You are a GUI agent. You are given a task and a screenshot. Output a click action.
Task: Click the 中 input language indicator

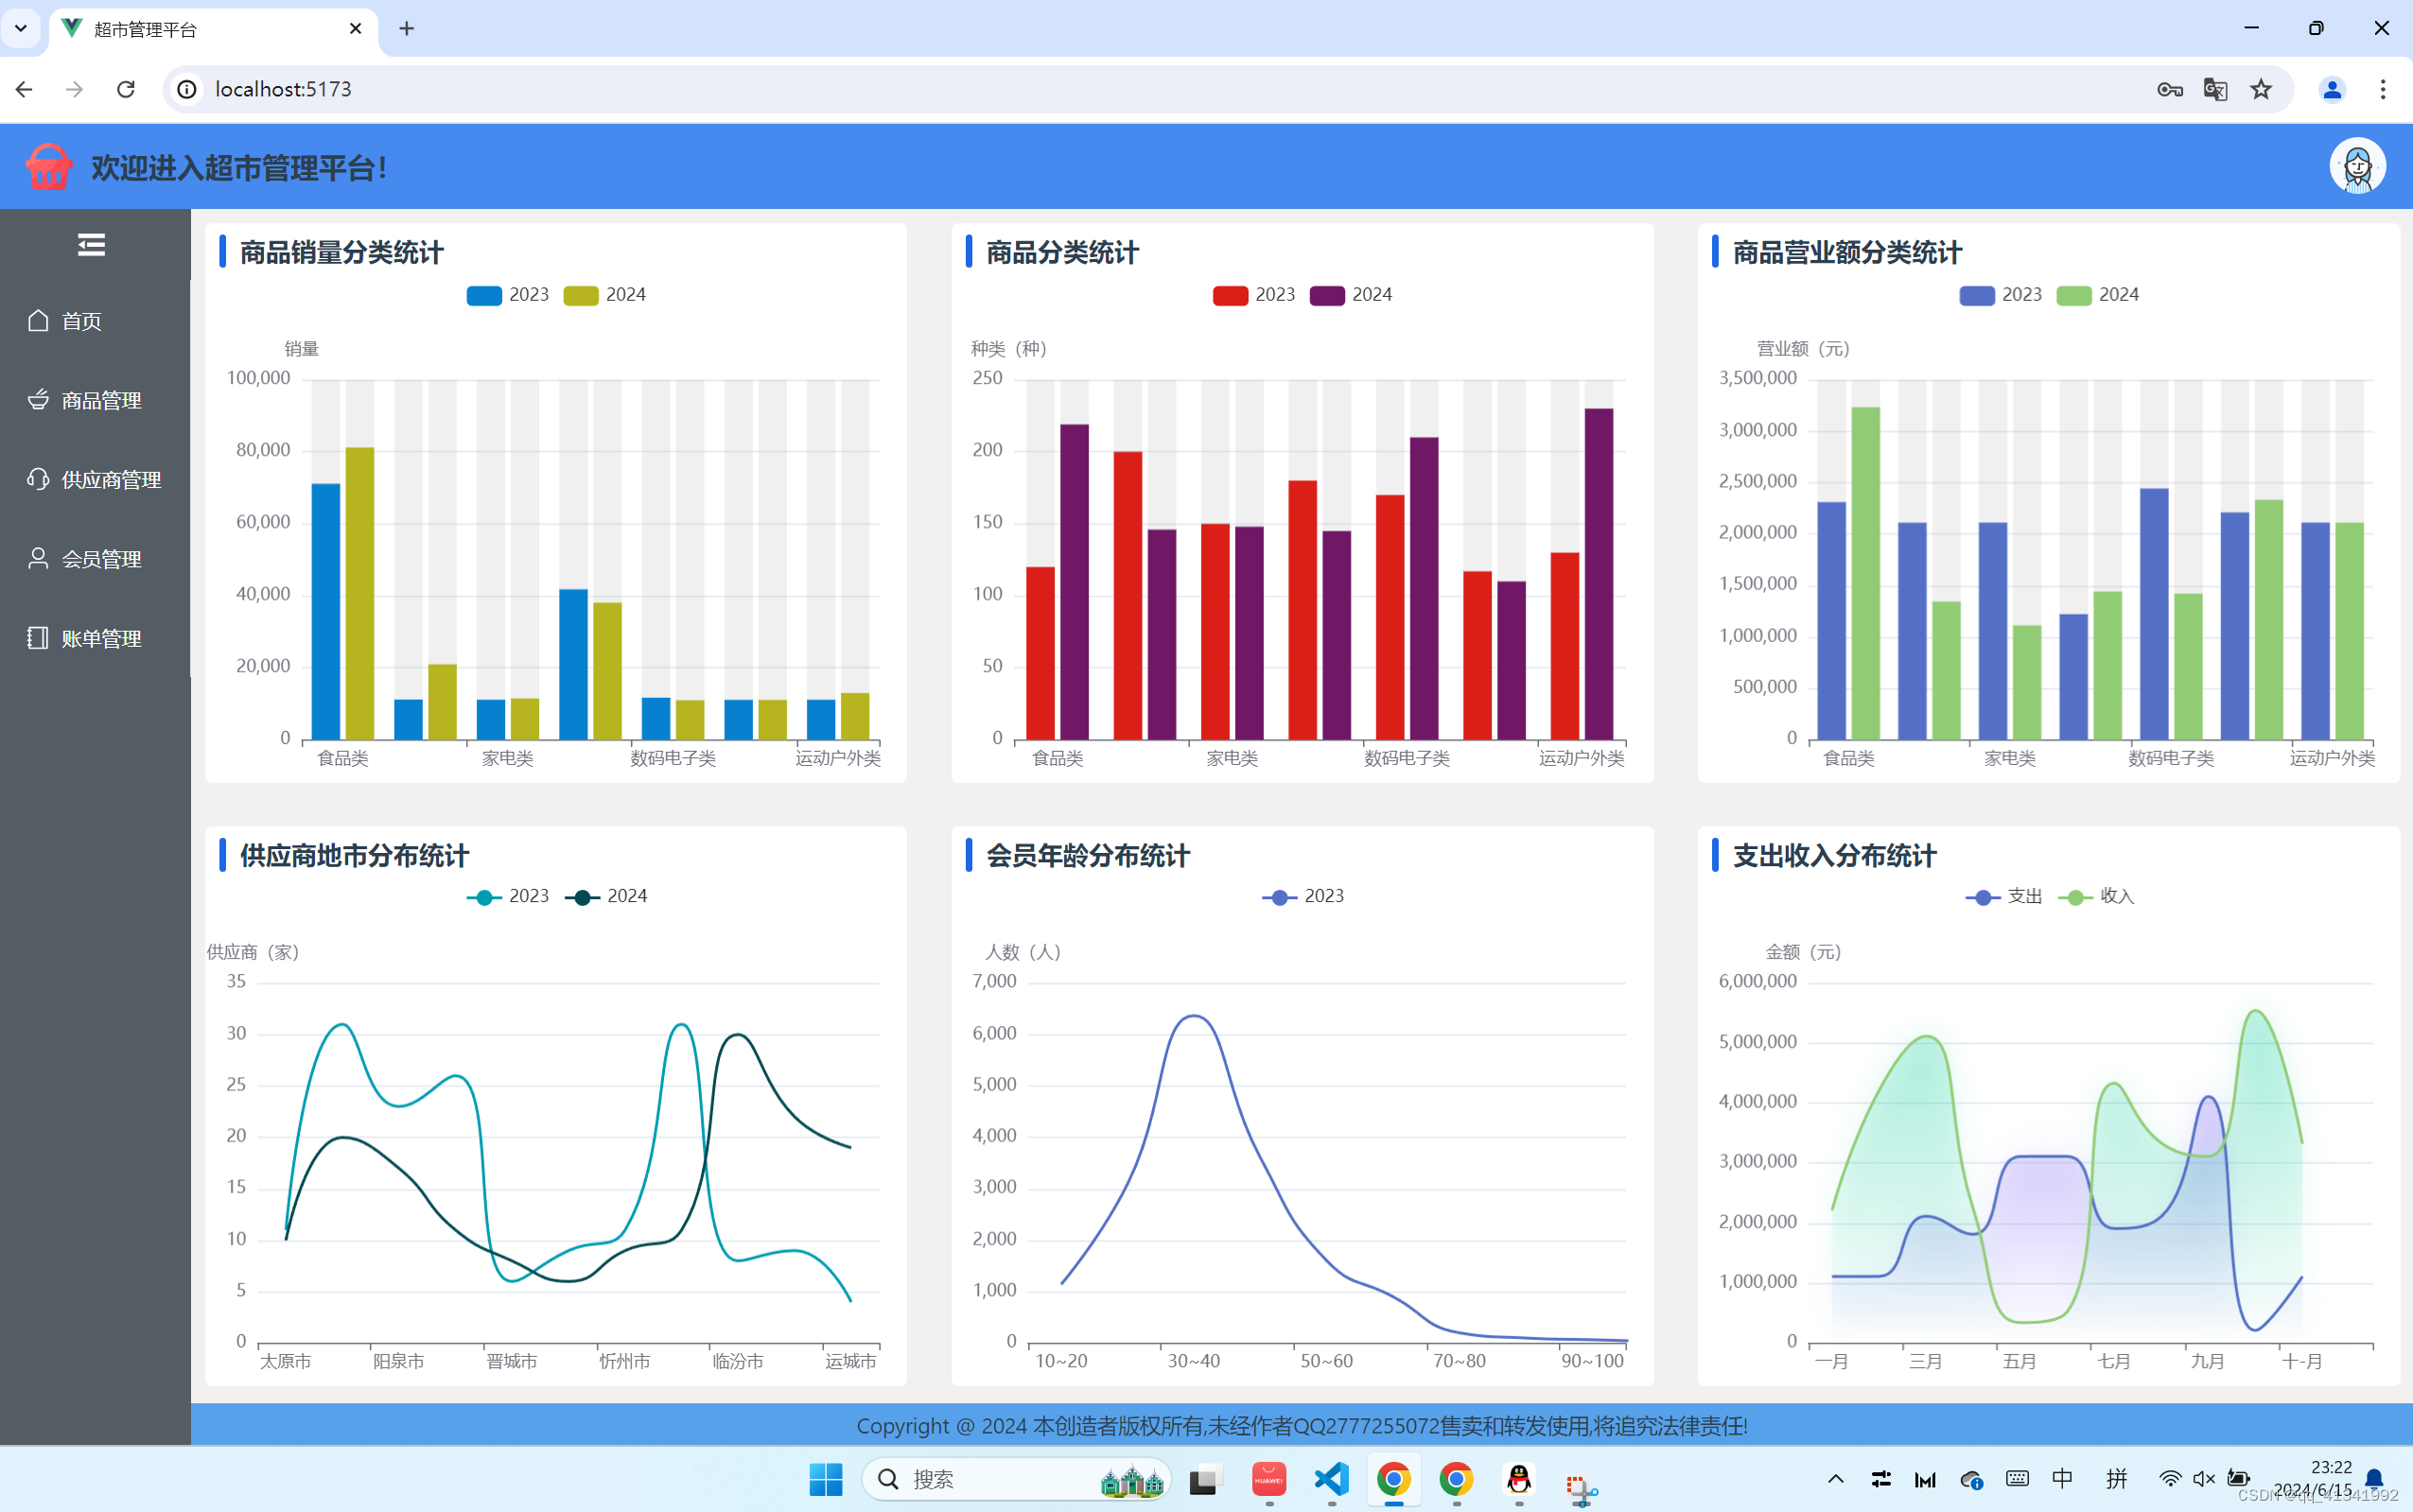(x=2062, y=1479)
